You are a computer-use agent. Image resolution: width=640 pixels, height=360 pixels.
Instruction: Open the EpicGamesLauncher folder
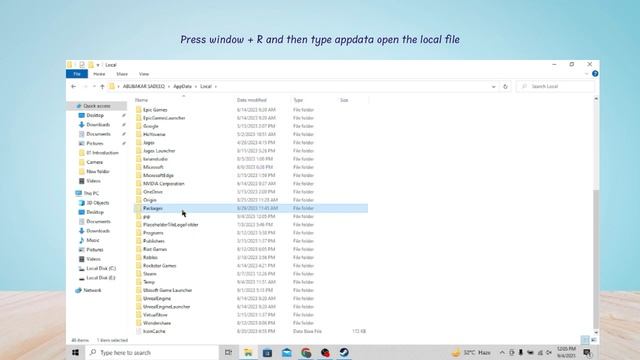[164, 118]
